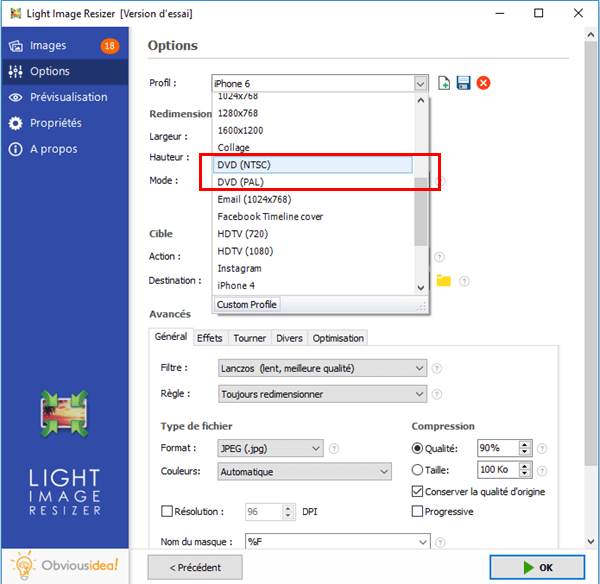Open help icon next to Destination folder

pyautogui.click(x=464, y=281)
